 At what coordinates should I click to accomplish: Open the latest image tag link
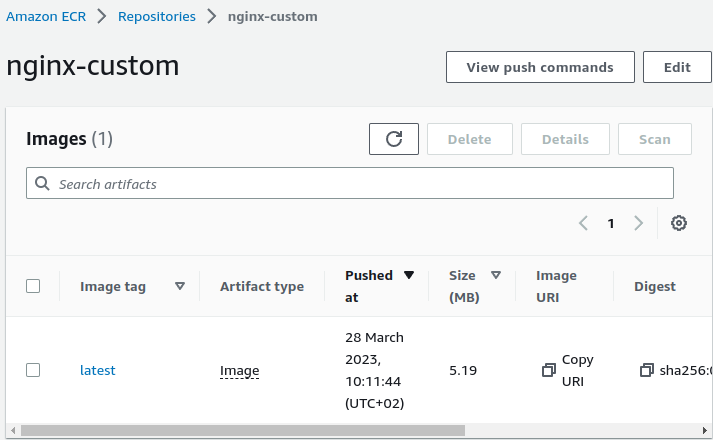click(97, 370)
